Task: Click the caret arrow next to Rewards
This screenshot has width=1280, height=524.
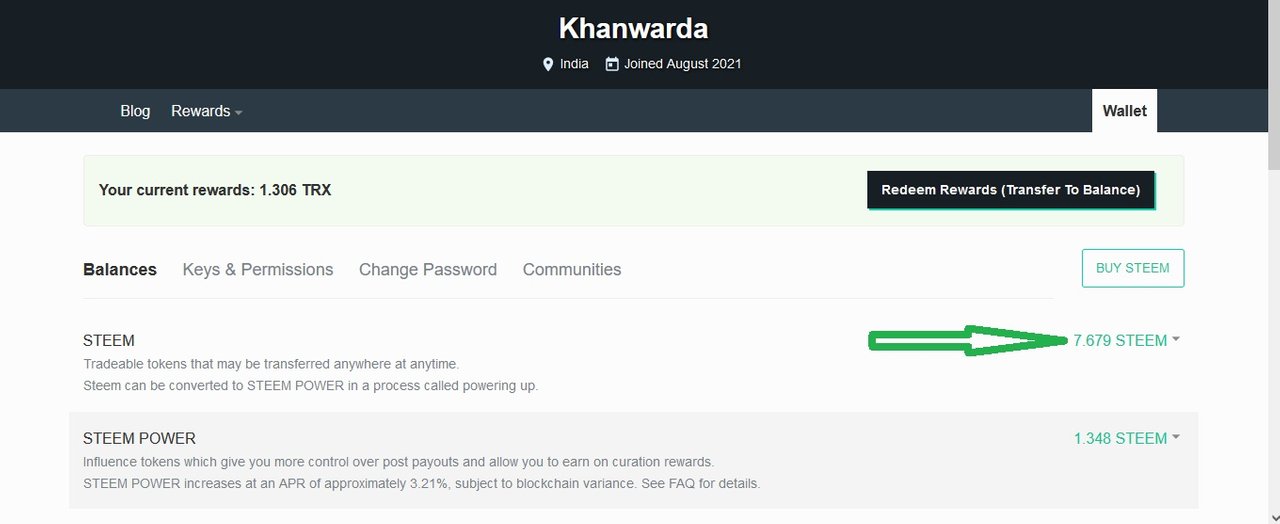Action: (x=238, y=113)
